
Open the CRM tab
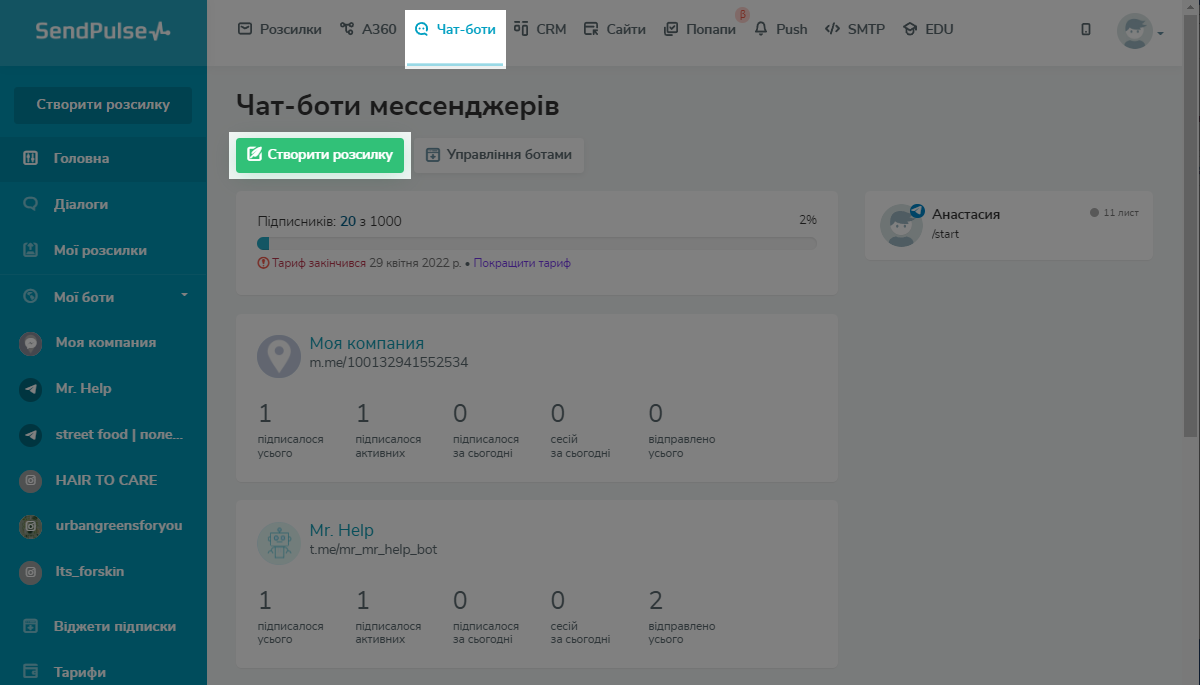point(540,29)
